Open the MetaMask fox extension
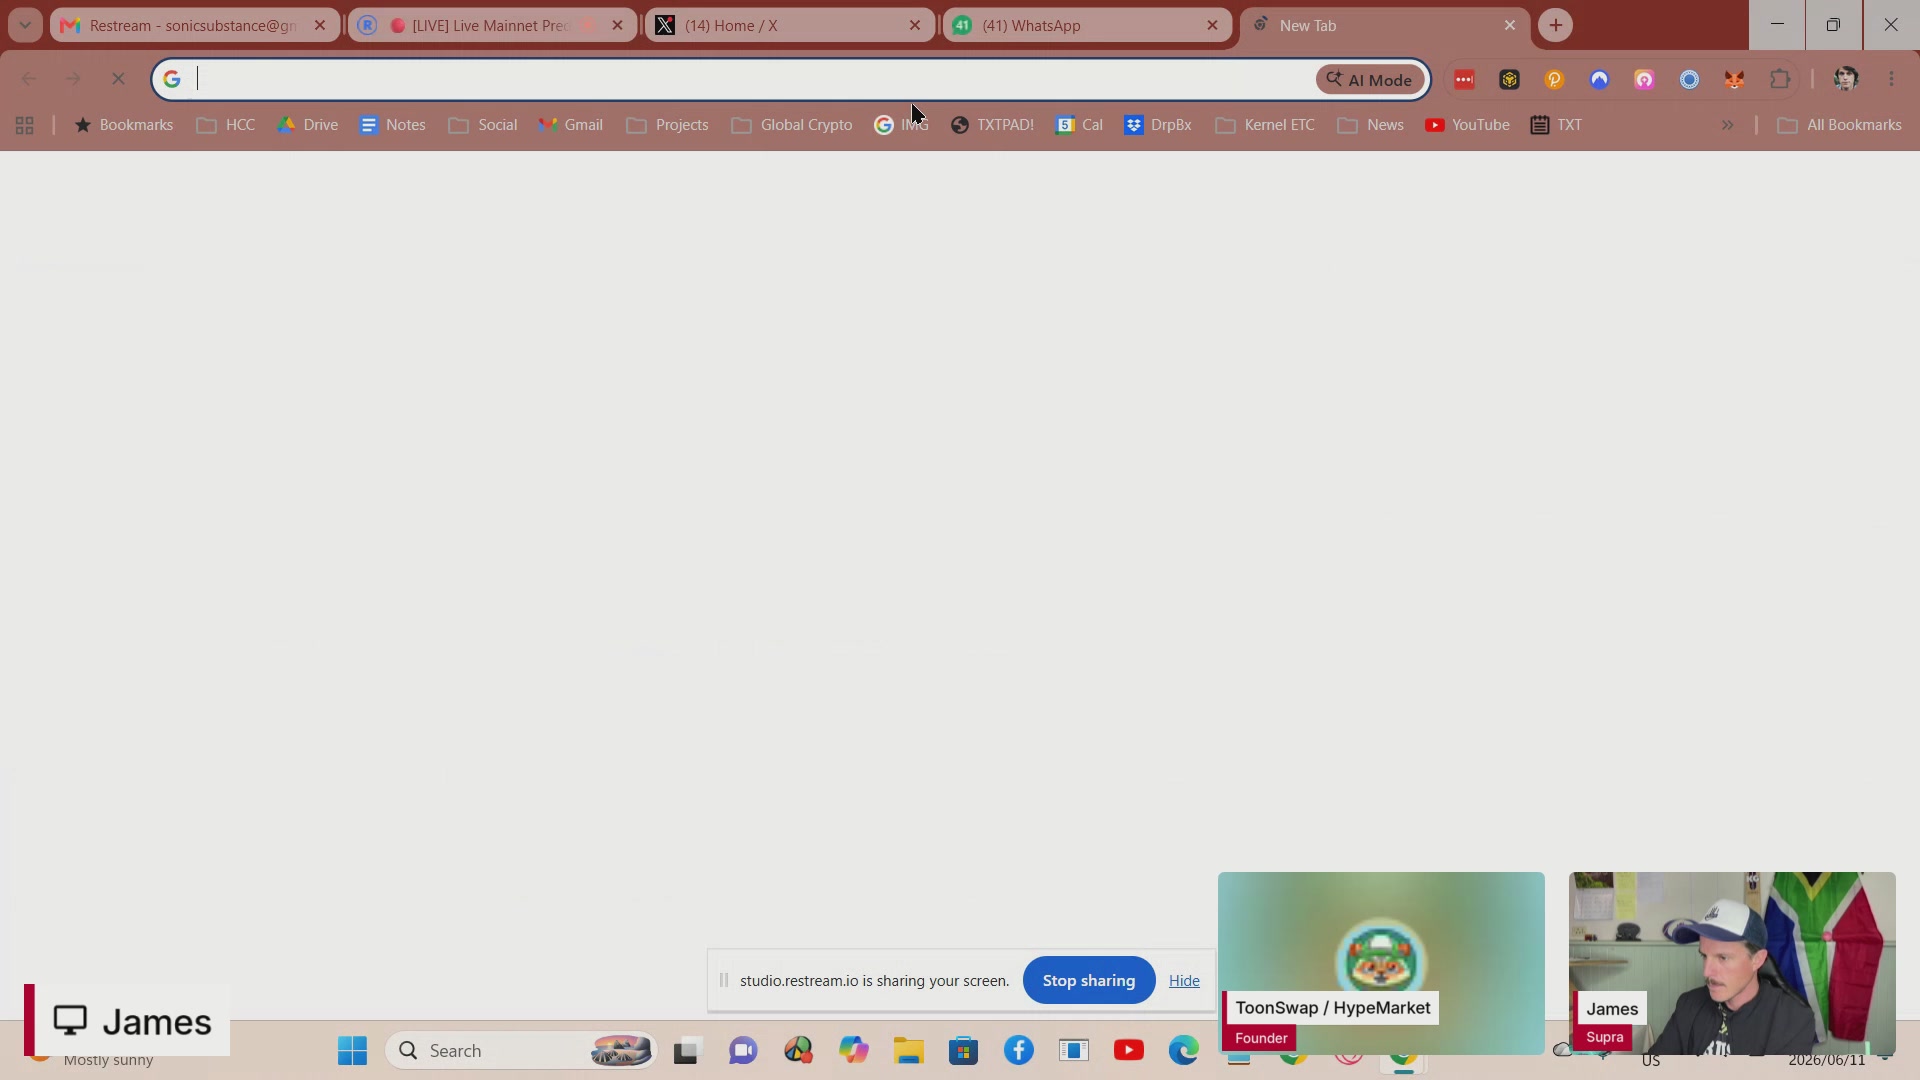This screenshot has width=1920, height=1080. (x=1735, y=80)
